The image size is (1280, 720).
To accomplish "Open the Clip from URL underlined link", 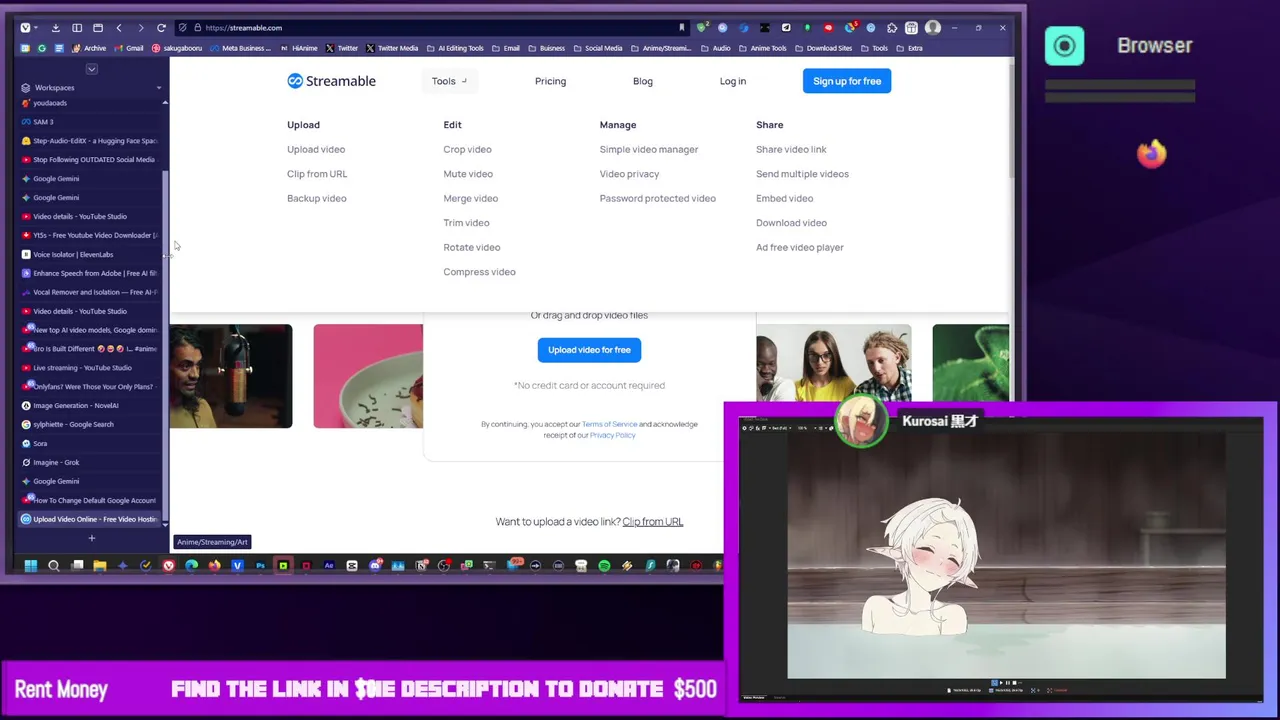I will coord(653,522).
